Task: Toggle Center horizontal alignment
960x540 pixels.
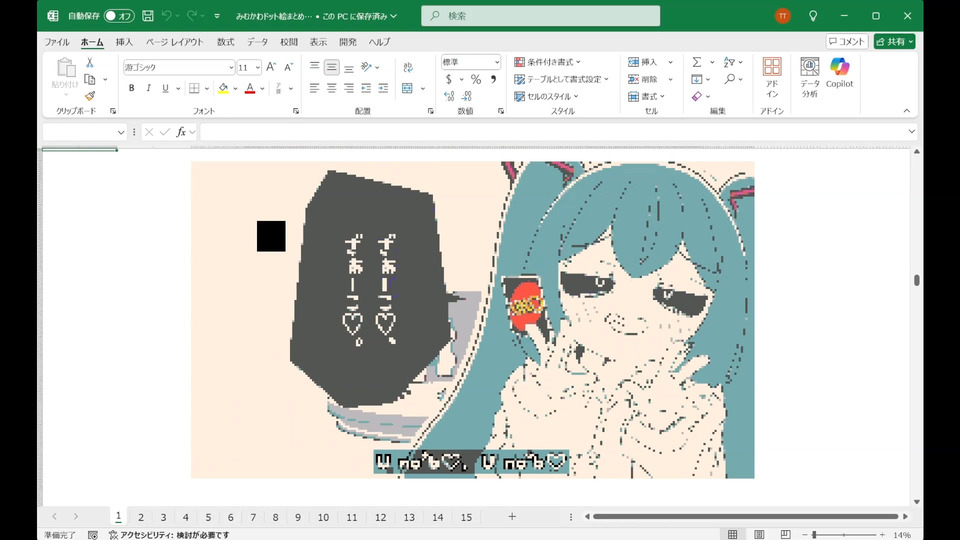Action: click(331, 89)
